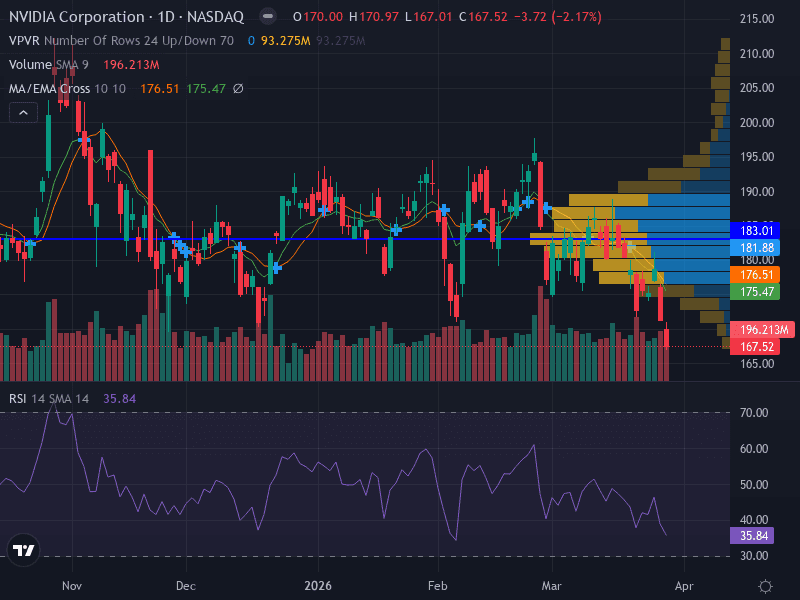Image resolution: width=800 pixels, height=600 pixels.
Task: Click the Feb date on time axis
Action: tap(438, 586)
